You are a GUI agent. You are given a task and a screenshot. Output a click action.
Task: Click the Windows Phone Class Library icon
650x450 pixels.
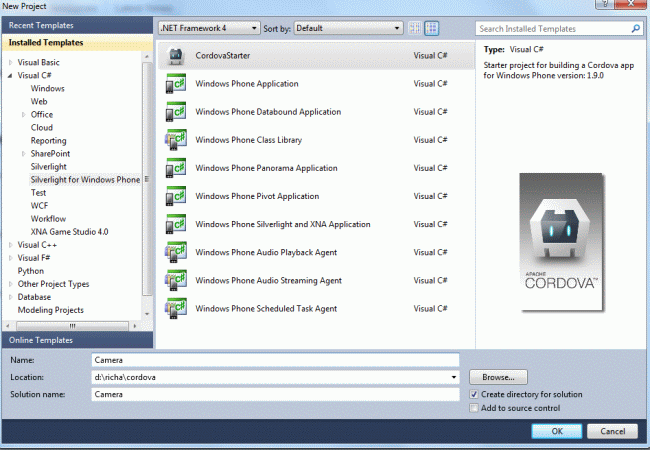176,140
